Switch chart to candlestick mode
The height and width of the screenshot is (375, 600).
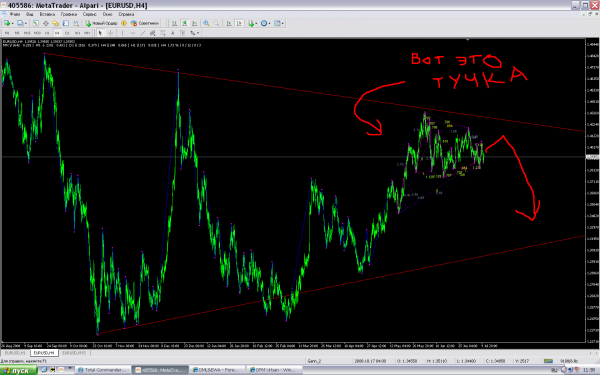(184, 23)
